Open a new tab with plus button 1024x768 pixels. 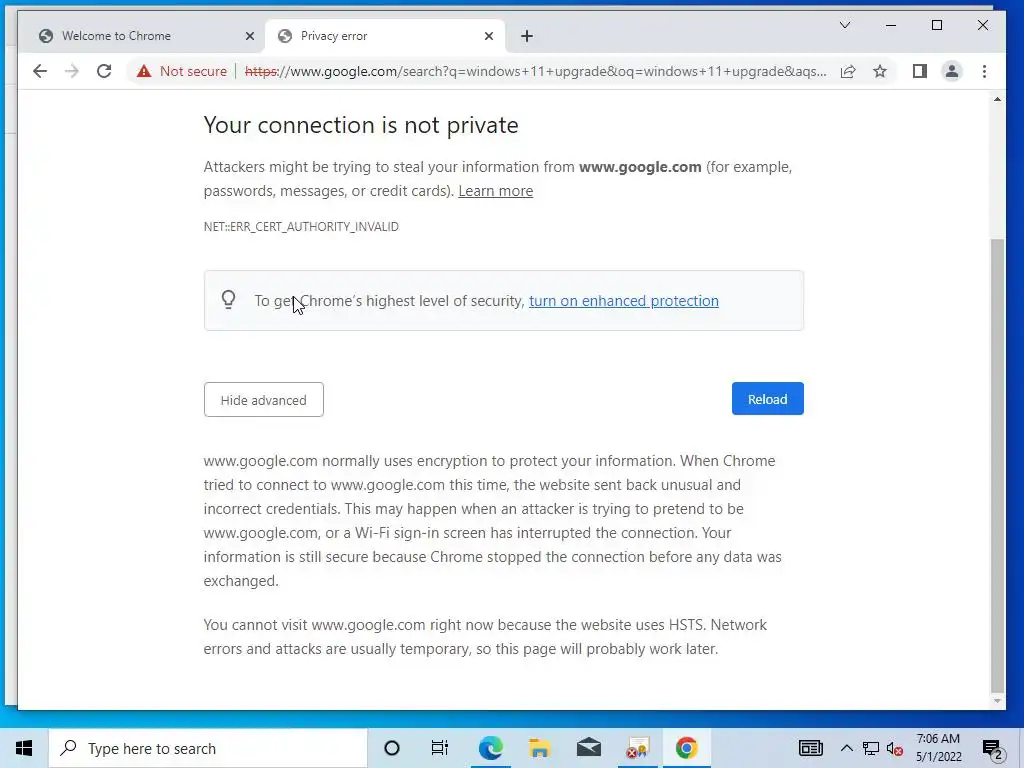[x=527, y=36]
